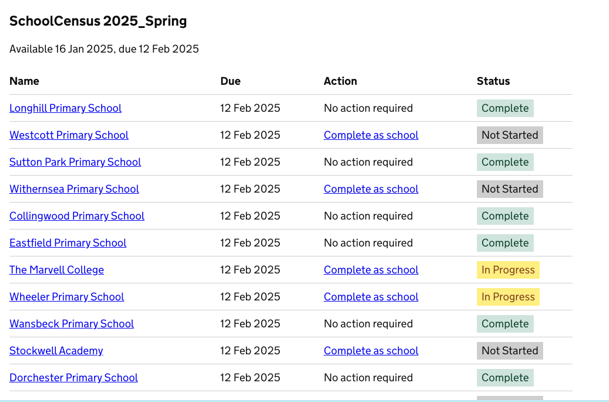Open Stockwell Academy link
The image size is (609, 402).
point(56,351)
